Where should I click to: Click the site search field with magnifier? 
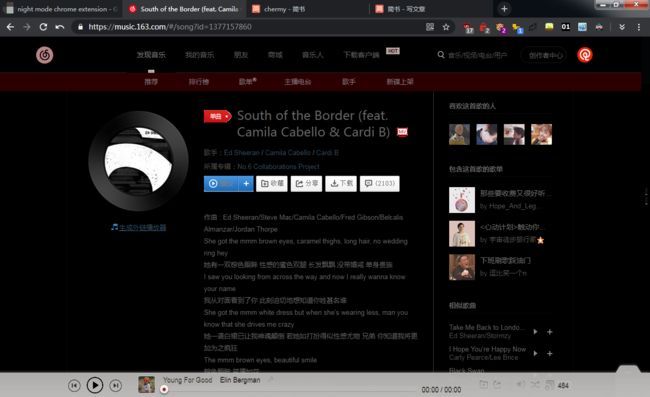pyautogui.click(x=473, y=55)
